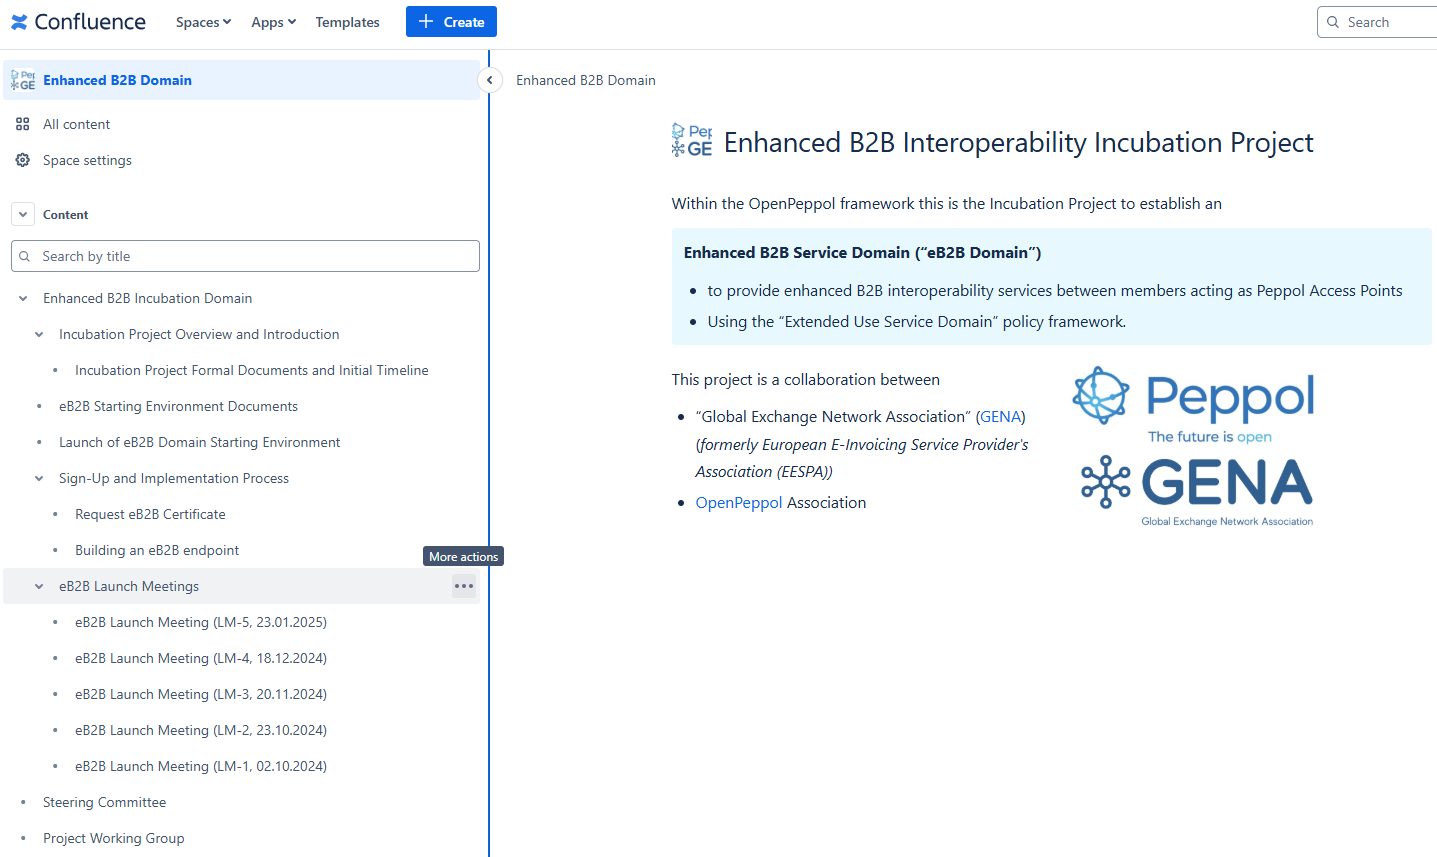1437x857 pixels.
Task: Click the All content grid icon
Action: (x=23, y=124)
